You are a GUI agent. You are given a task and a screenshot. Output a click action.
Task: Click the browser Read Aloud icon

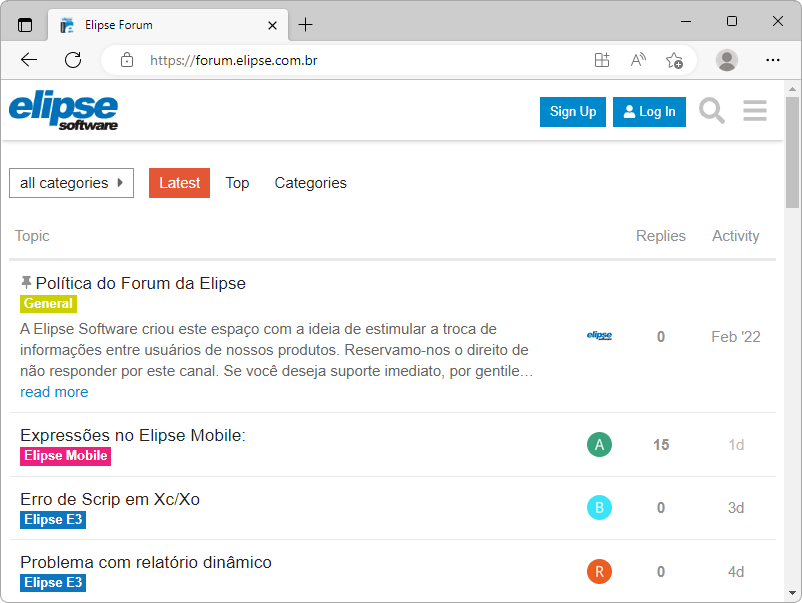[x=638, y=60]
